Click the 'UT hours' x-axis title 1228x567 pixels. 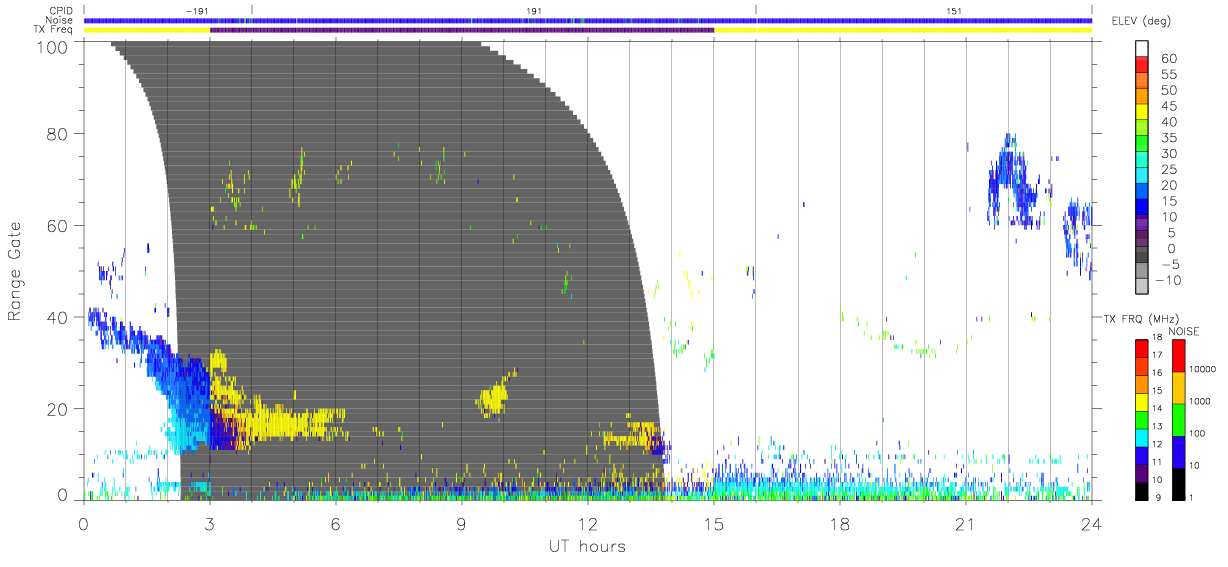point(587,546)
